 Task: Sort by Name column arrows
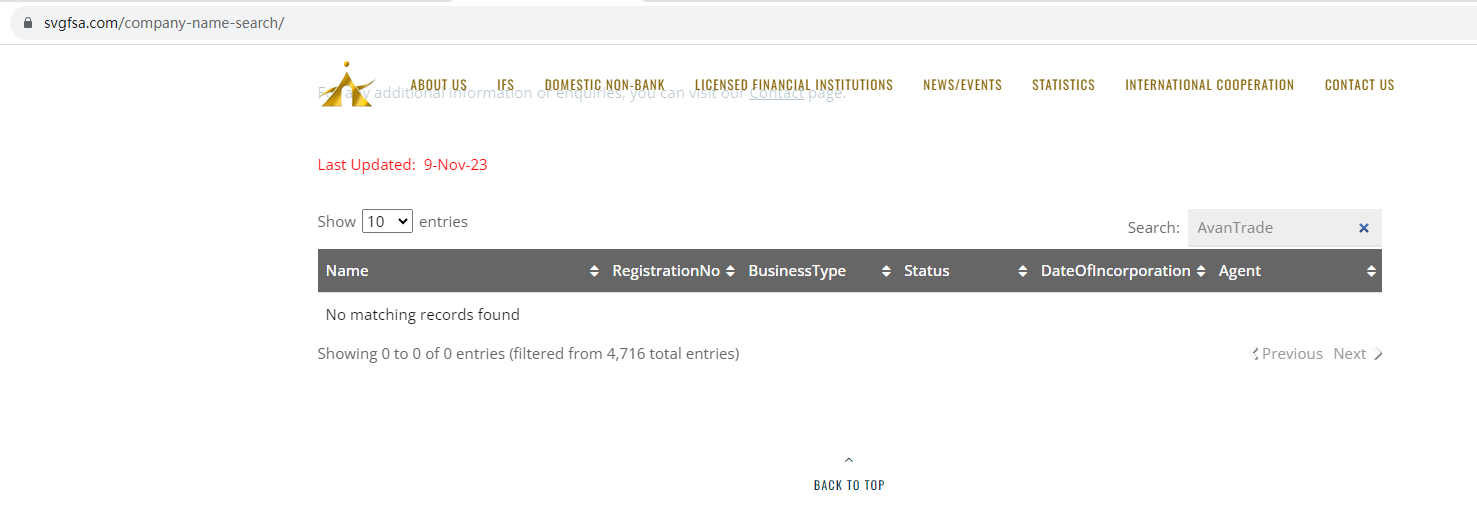[x=594, y=271]
